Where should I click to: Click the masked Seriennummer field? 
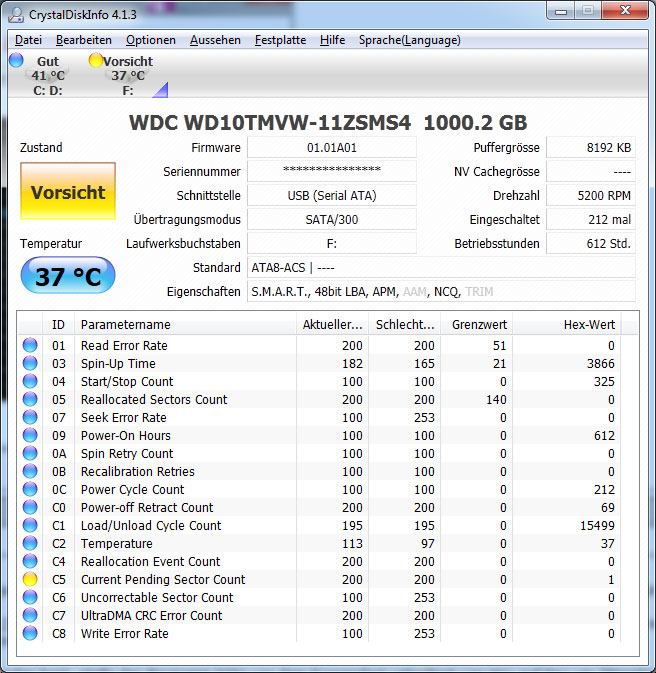[x=332, y=171]
